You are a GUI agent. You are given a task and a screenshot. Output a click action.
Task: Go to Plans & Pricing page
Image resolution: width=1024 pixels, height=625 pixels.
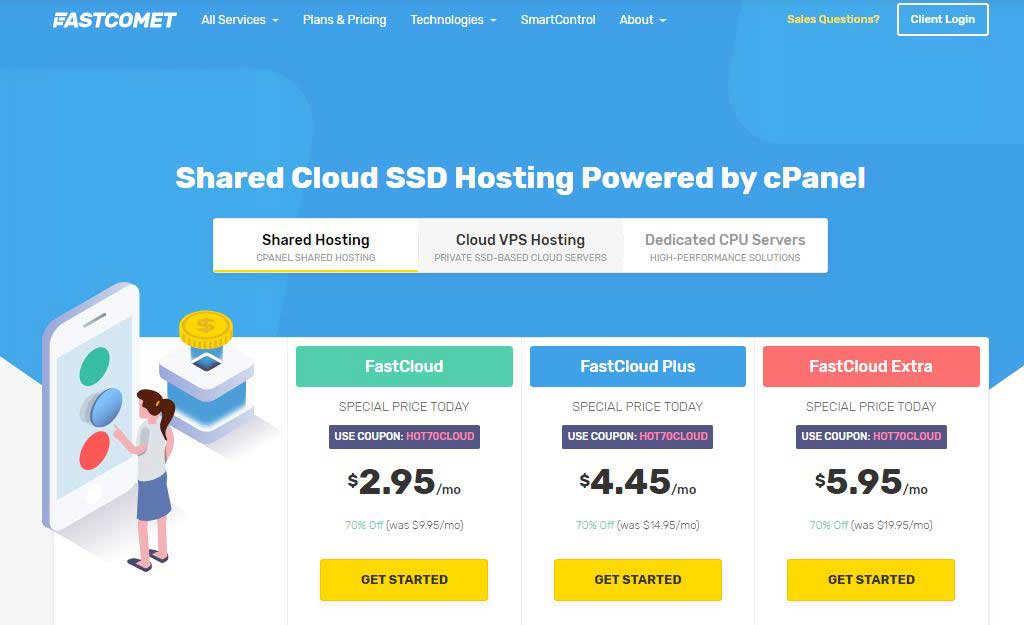[344, 20]
